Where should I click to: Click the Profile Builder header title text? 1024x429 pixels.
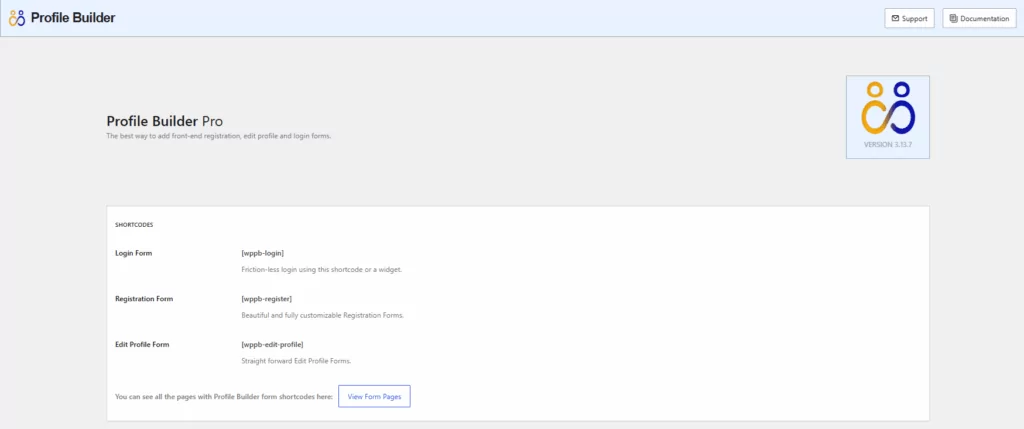coord(72,18)
